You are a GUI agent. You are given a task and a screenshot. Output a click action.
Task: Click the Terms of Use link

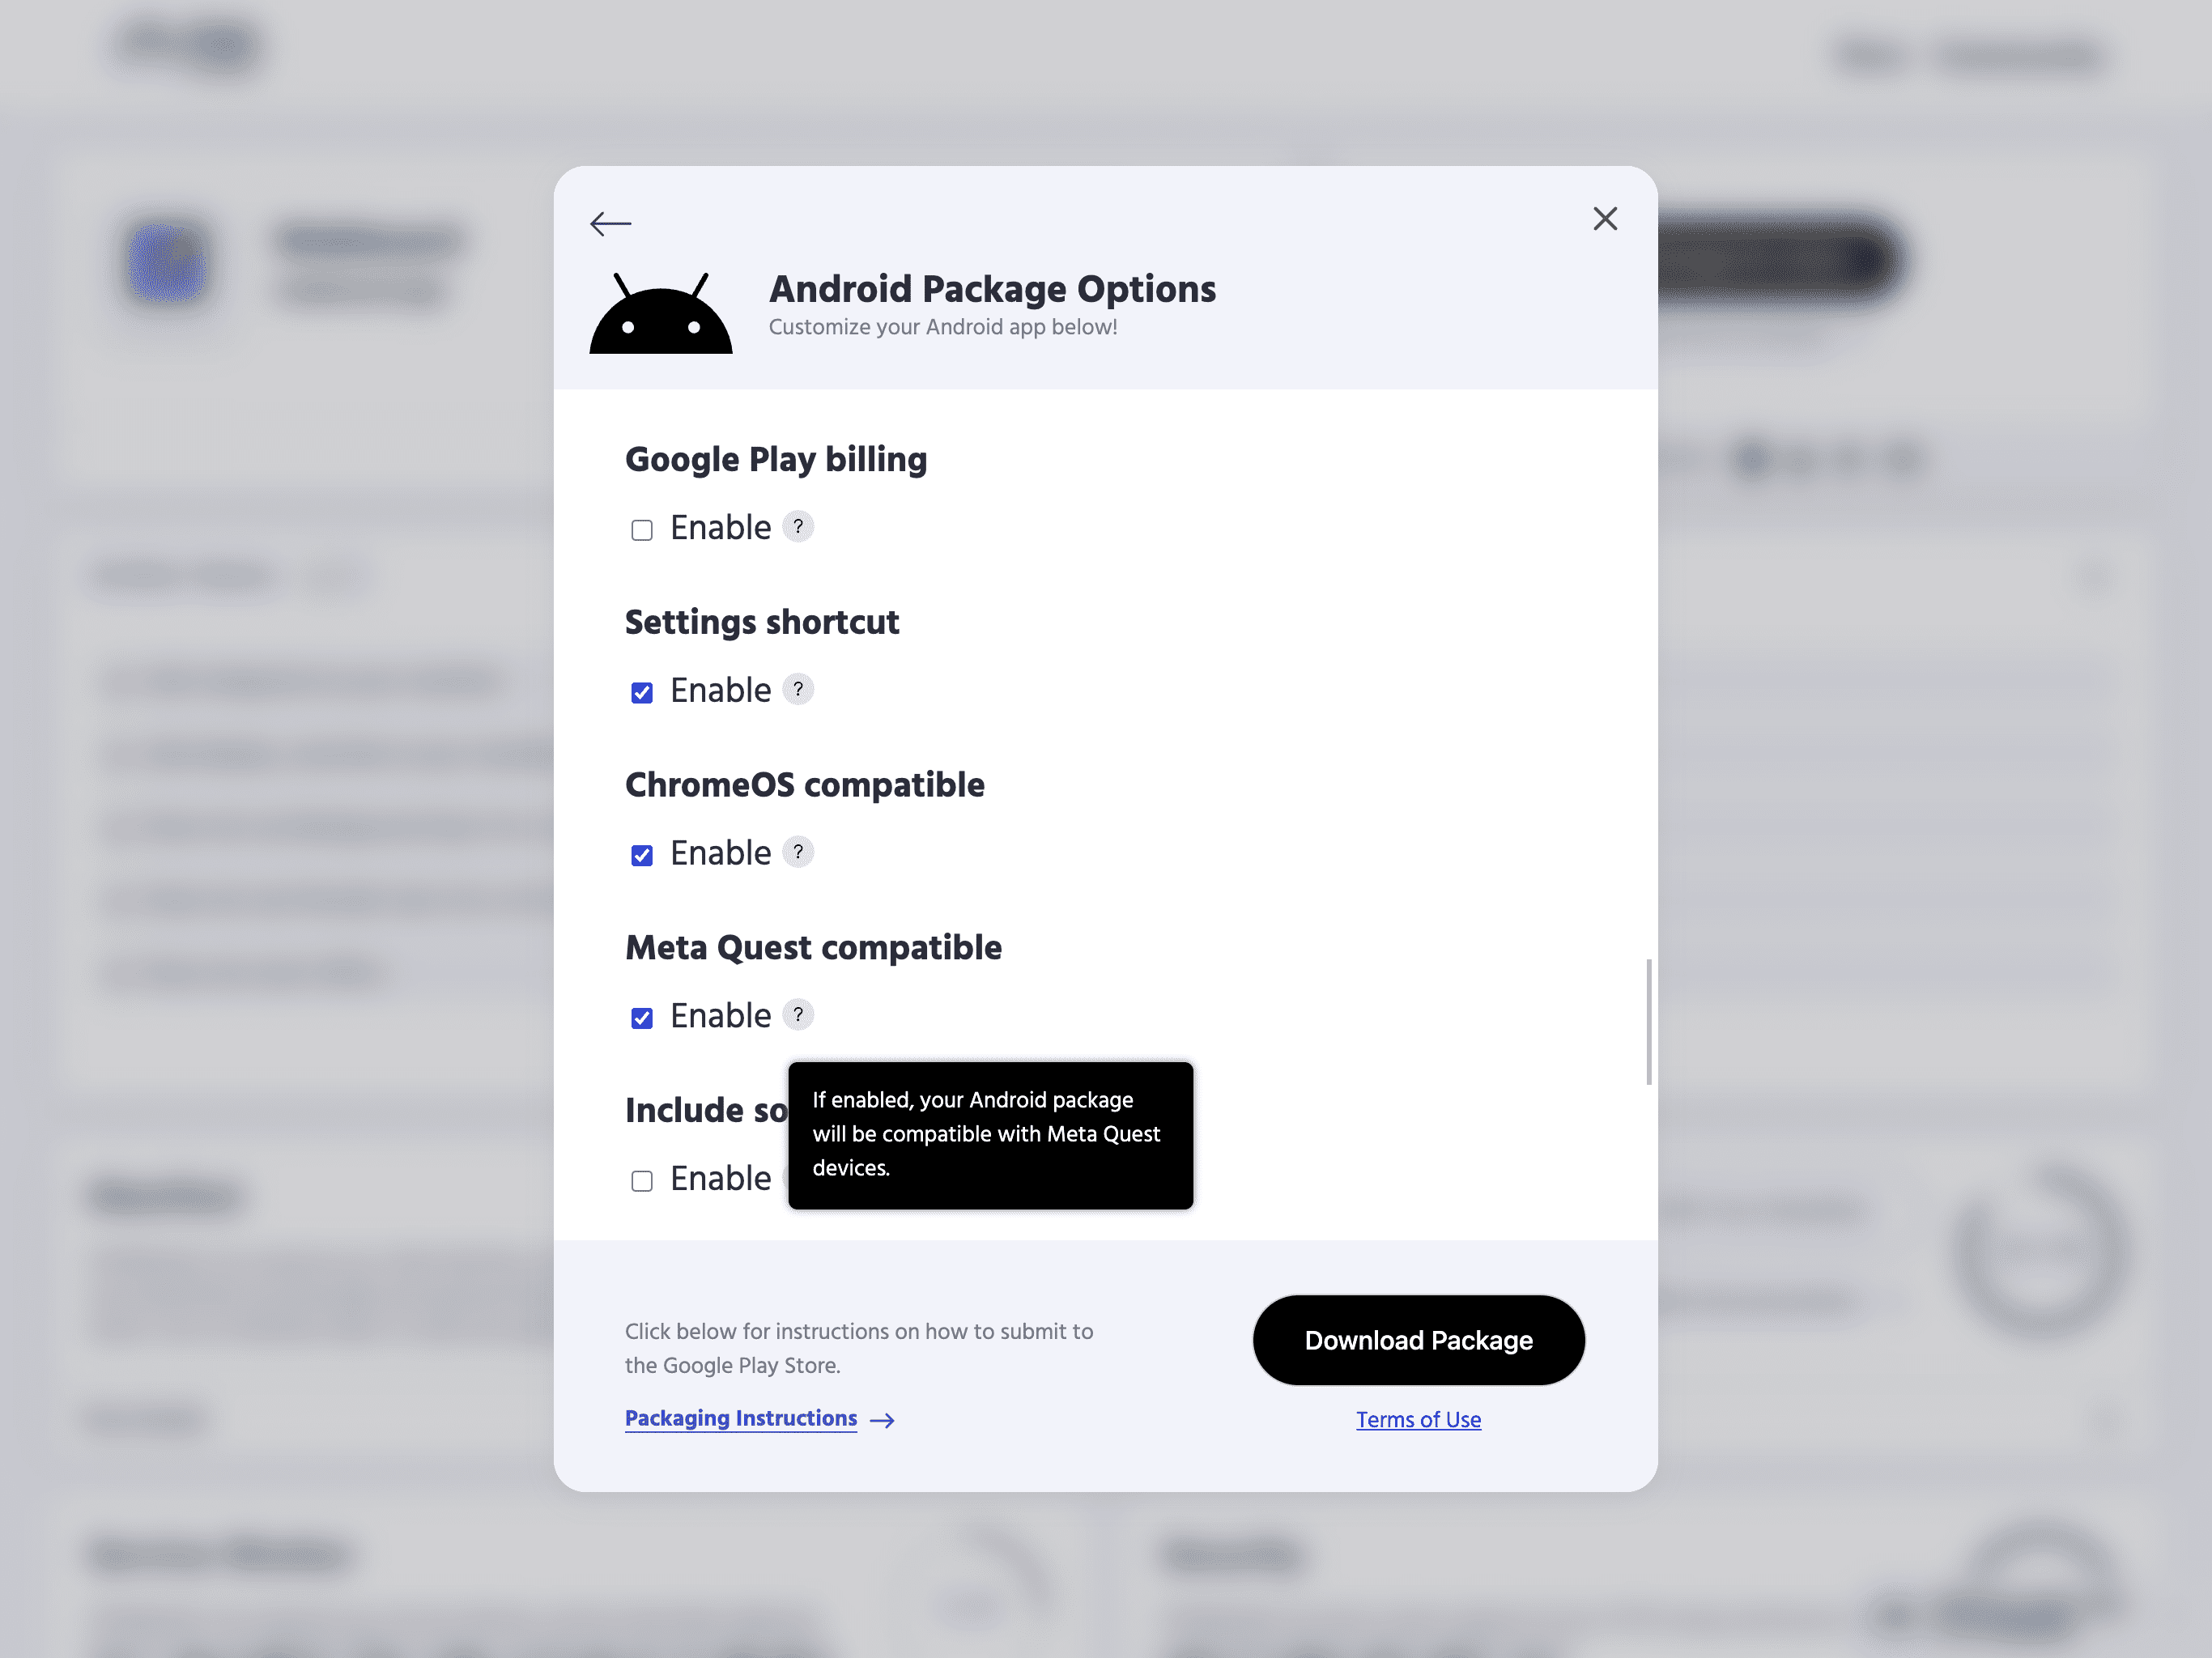coord(1418,1419)
